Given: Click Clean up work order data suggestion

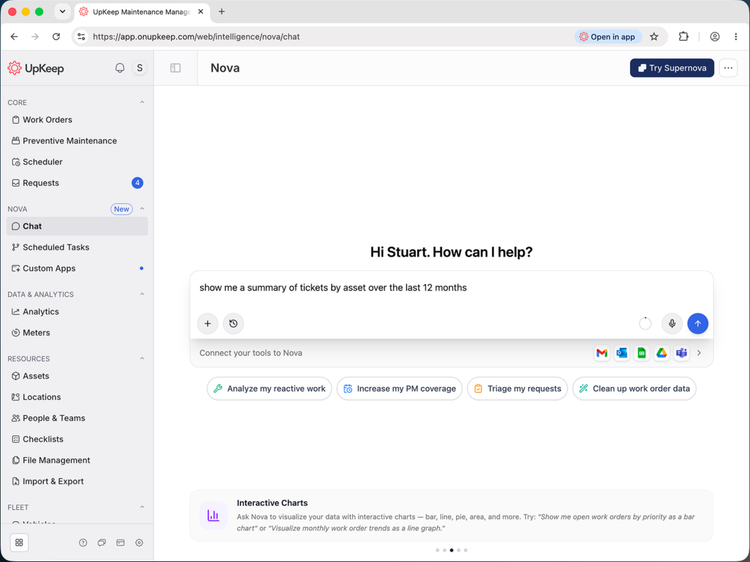Looking at the screenshot, I should click(634, 388).
